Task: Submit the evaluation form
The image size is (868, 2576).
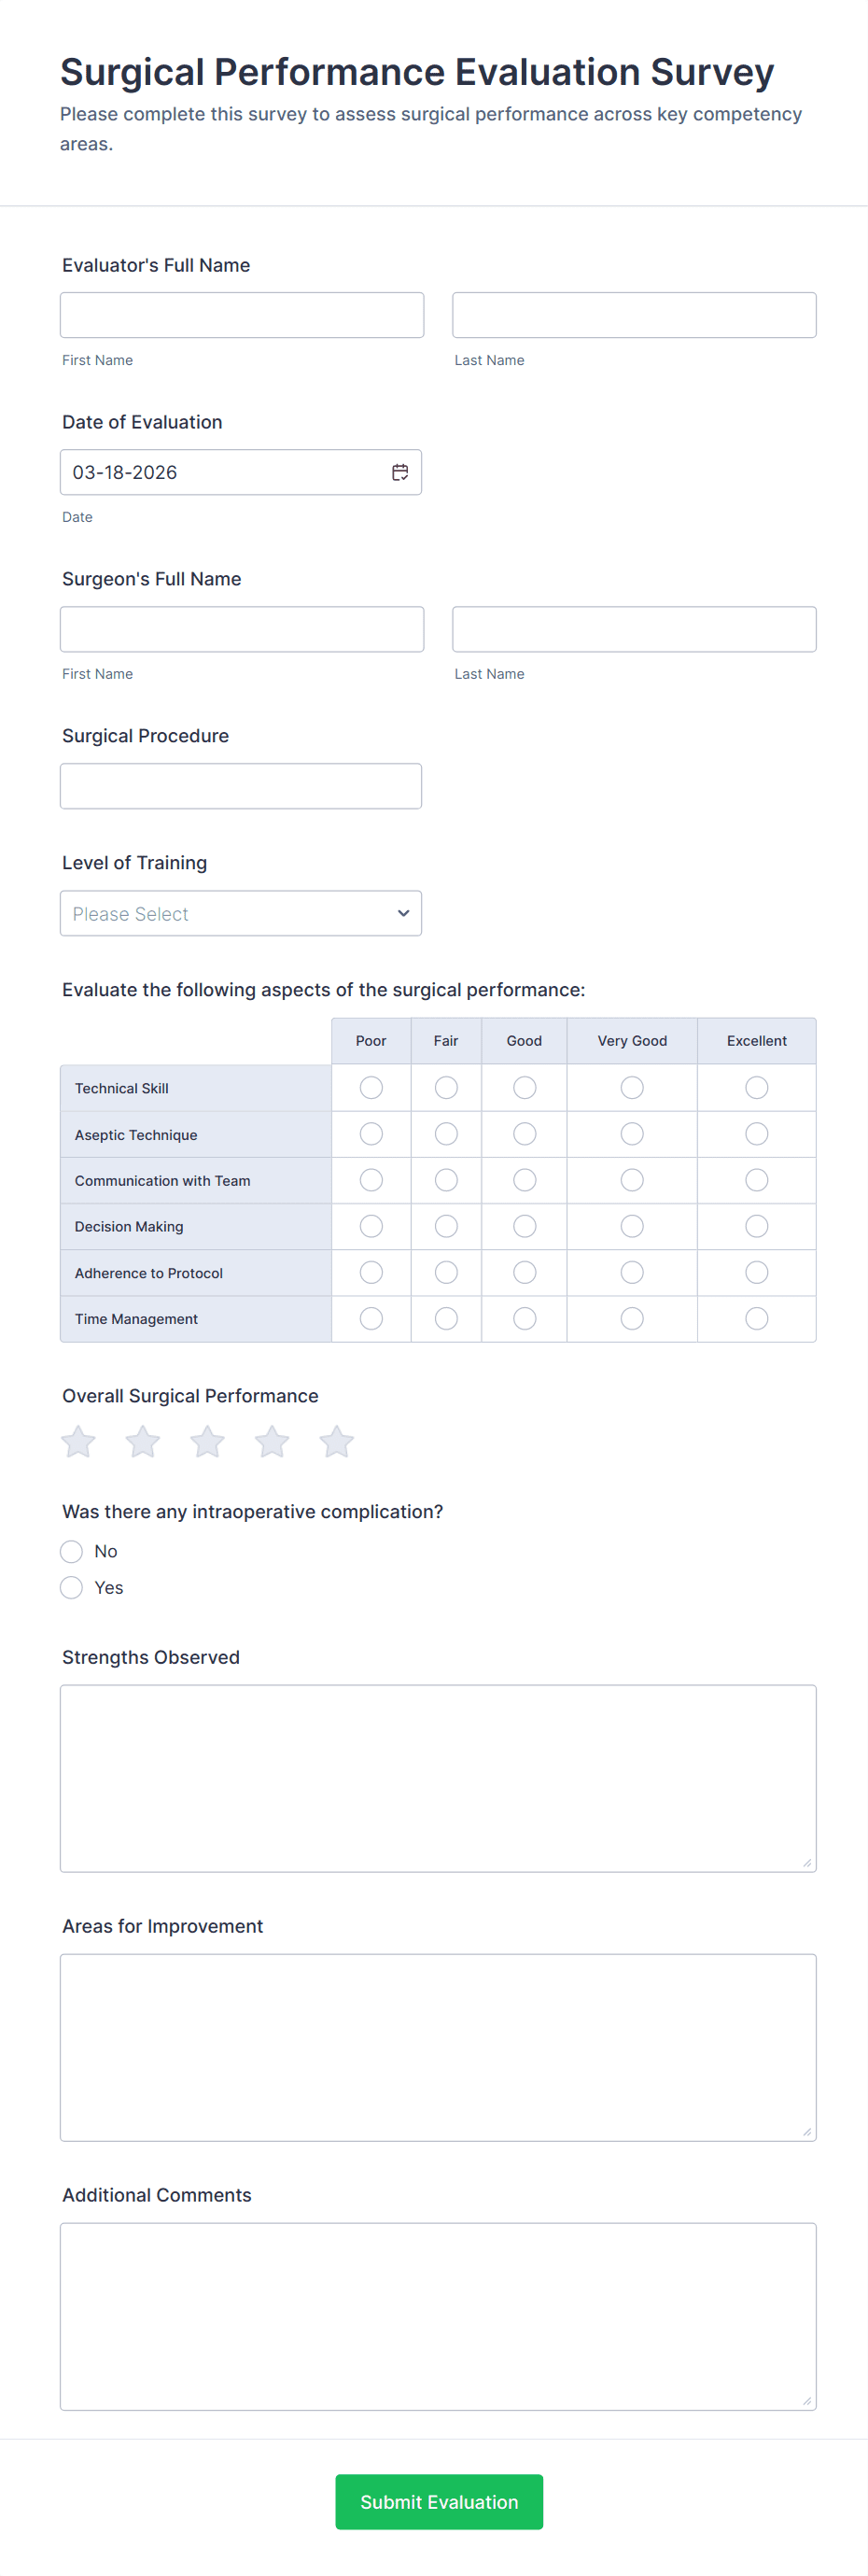Action: click(439, 2501)
